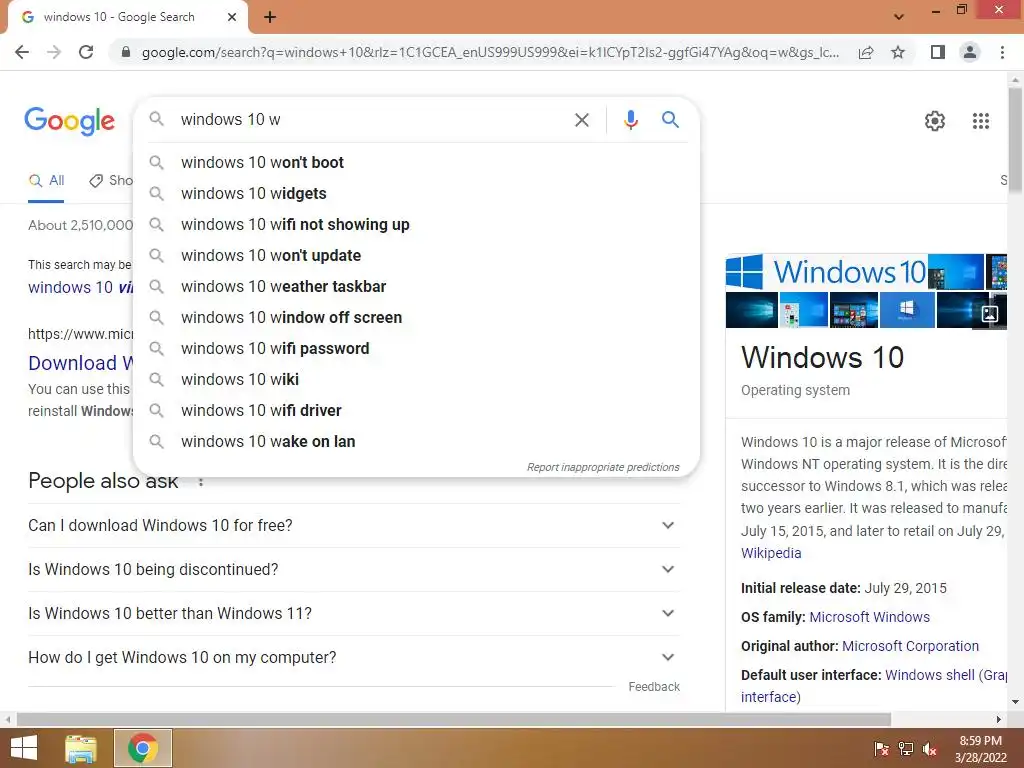Click the horizontal page scrollbar
Screen dimensions: 1024x768
tap(454, 719)
